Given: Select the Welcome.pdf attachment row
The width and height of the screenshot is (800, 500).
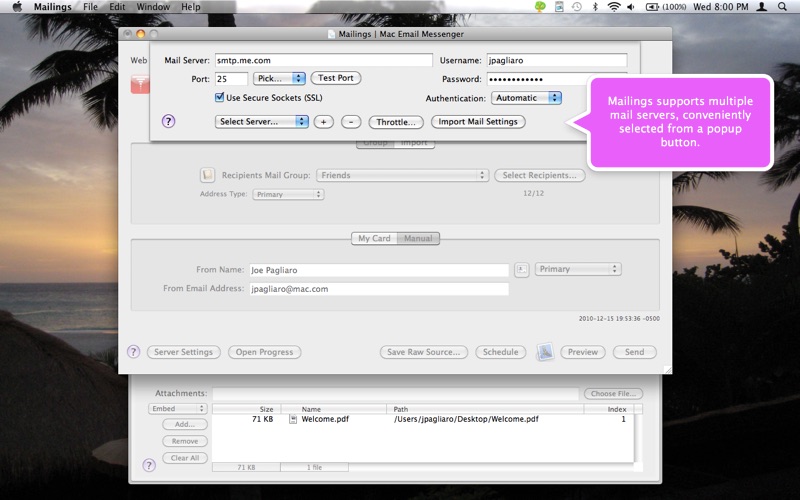Looking at the screenshot, I should pyautogui.click(x=423, y=419).
